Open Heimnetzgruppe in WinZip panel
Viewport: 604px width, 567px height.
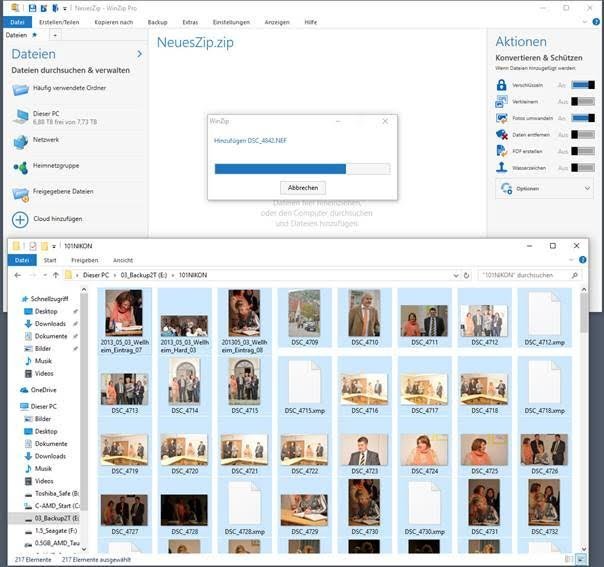pos(46,167)
